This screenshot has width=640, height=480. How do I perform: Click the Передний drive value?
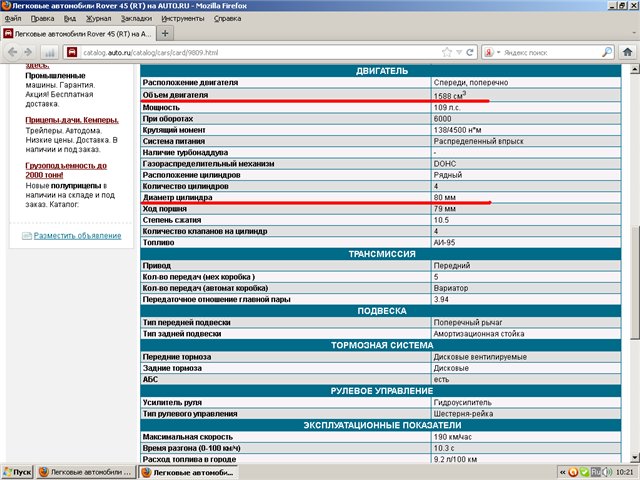pyautogui.click(x=451, y=265)
